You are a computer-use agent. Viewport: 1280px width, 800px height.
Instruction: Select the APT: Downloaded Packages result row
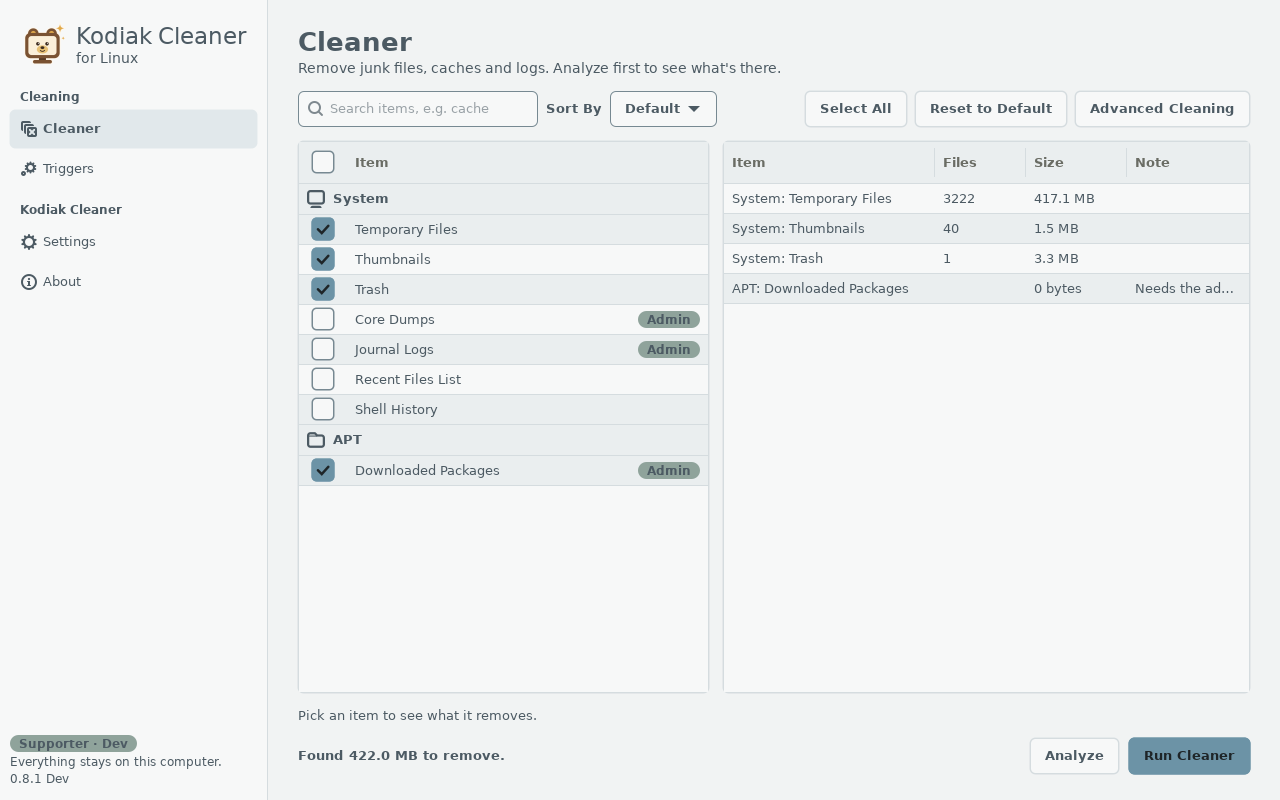(986, 289)
